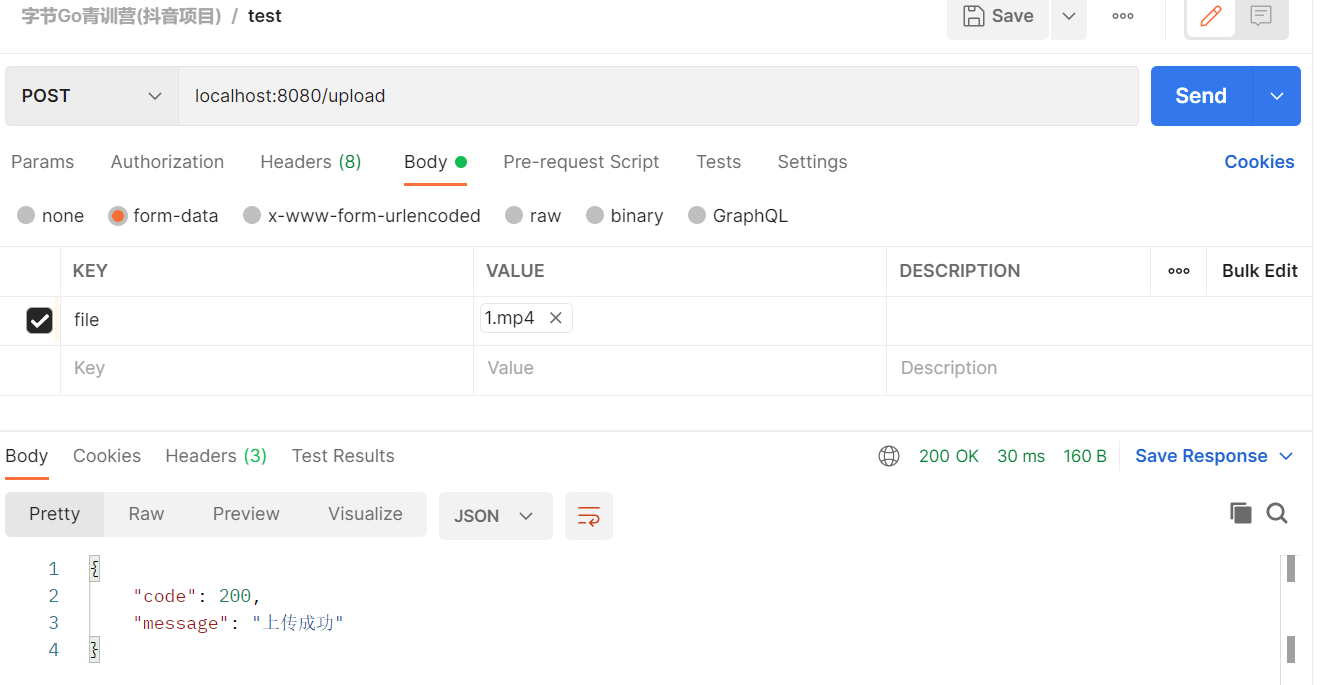Switch to the Raw response view
The height and width of the screenshot is (685, 1326).
coord(146,514)
